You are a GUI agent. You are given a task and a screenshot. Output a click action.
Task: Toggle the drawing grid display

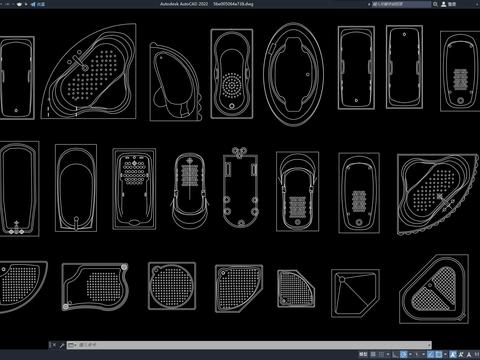click(373, 354)
